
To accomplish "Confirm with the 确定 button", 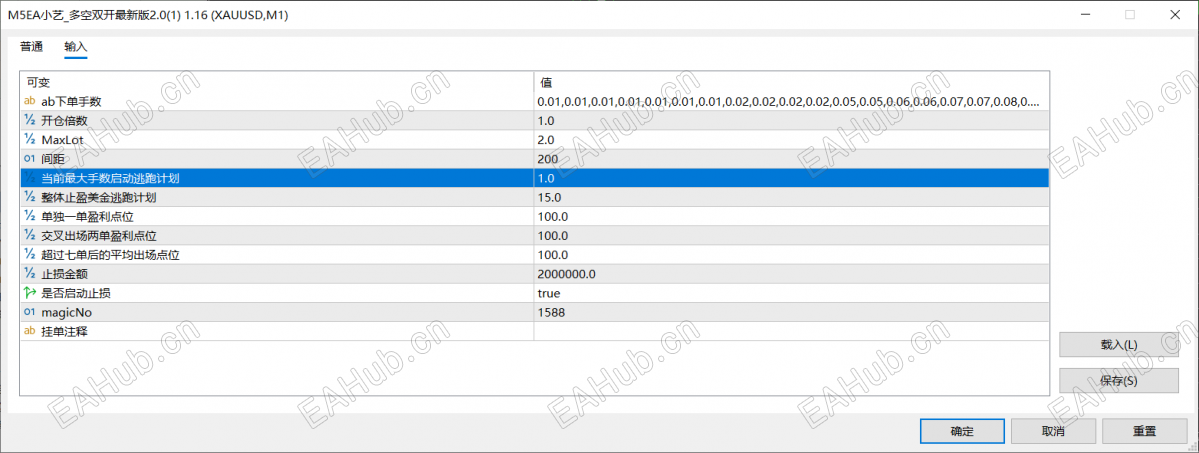I will (962, 431).
